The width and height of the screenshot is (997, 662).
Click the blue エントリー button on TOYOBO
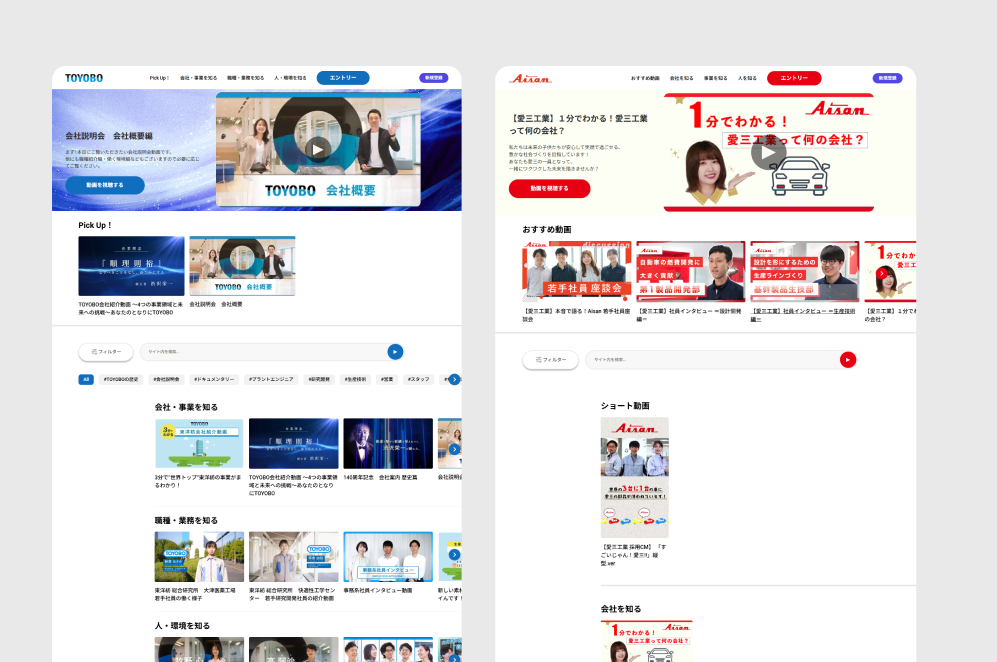[343, 78]
